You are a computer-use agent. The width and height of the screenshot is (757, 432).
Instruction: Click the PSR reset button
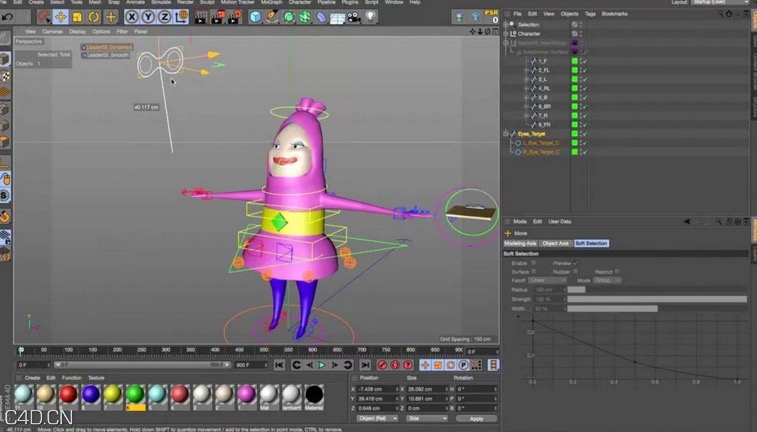[x=491, y=16]
